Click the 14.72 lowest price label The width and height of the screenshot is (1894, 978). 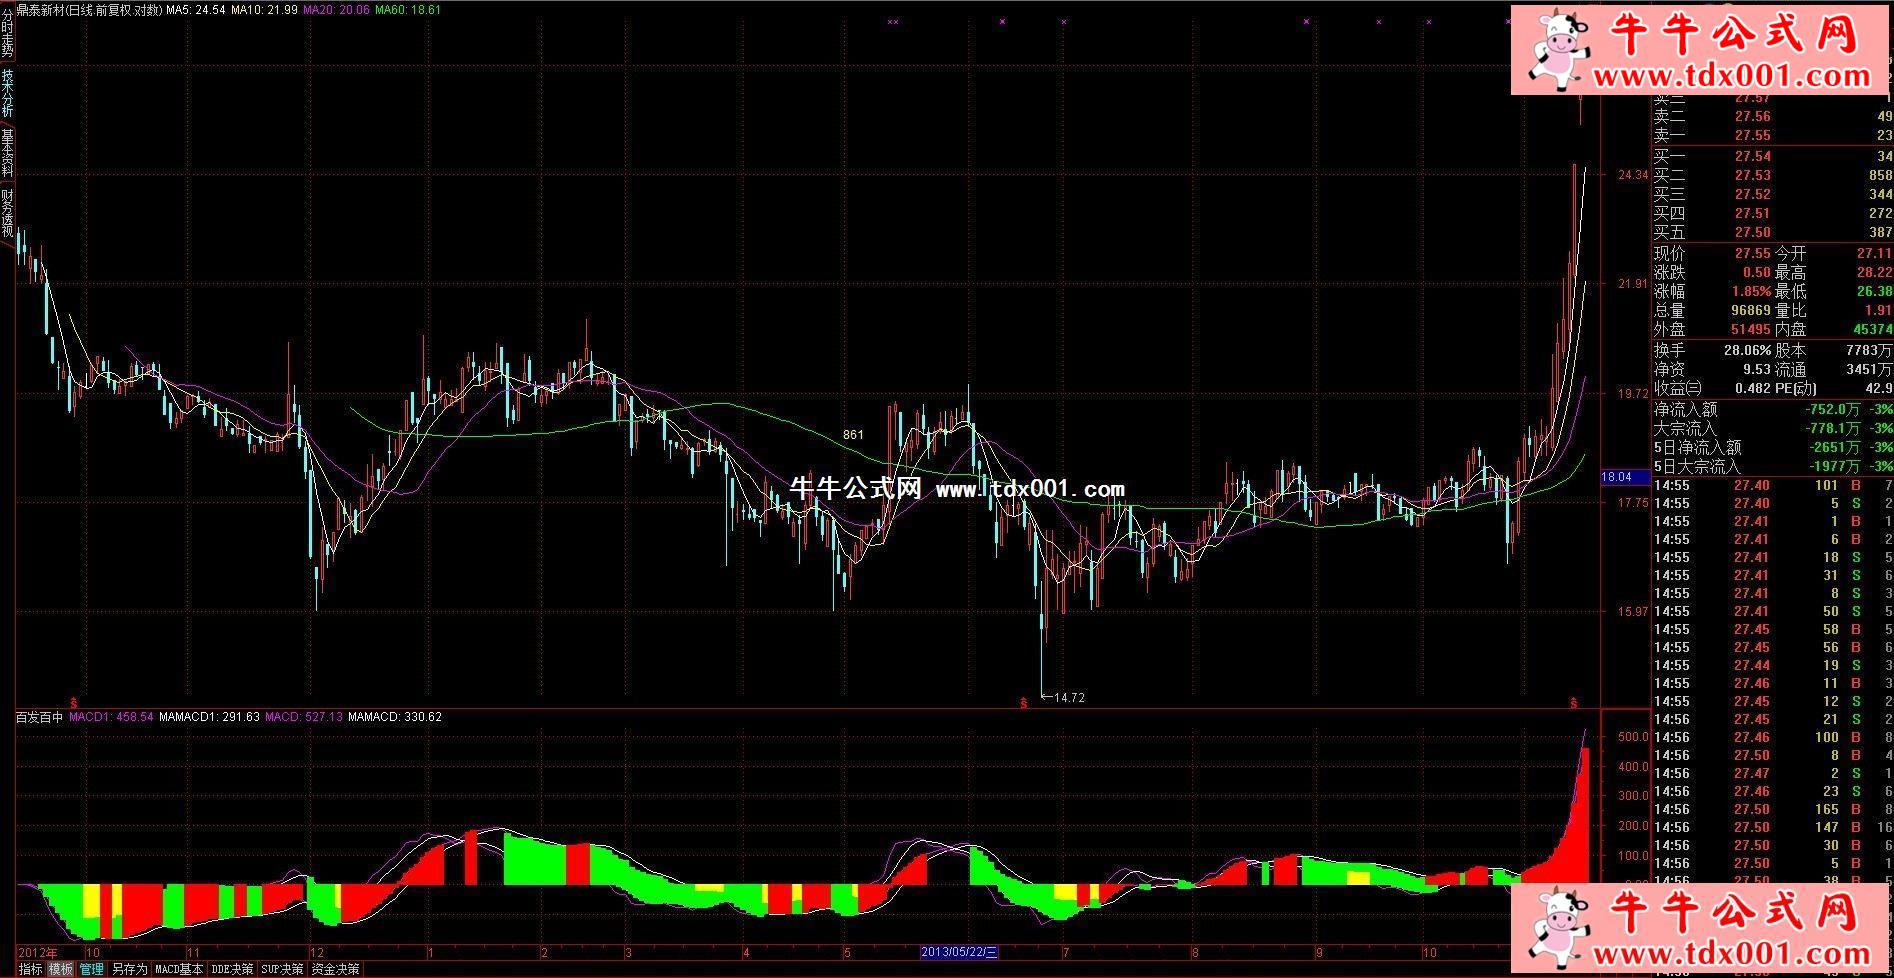(1069, 698)
